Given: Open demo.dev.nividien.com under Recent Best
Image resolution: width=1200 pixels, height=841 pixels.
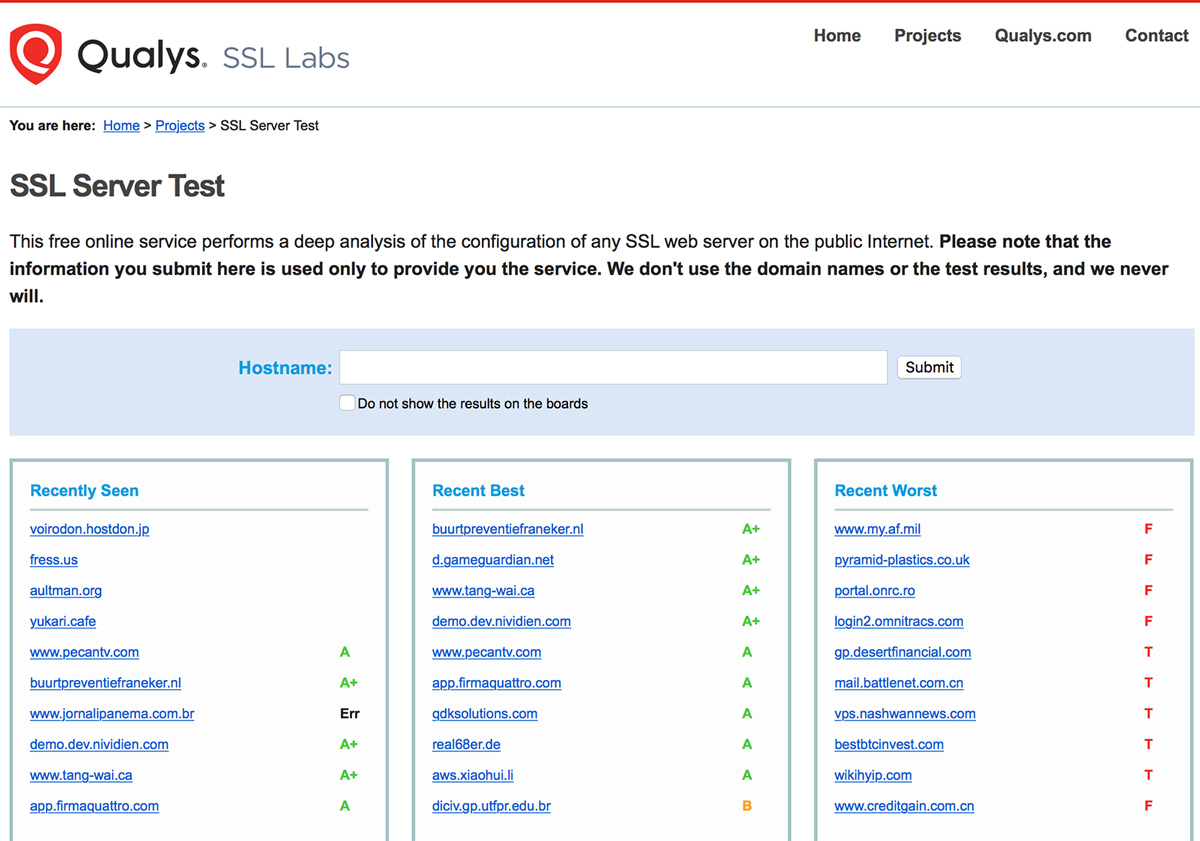Looking at the screenshot, I should click(501, 622).
